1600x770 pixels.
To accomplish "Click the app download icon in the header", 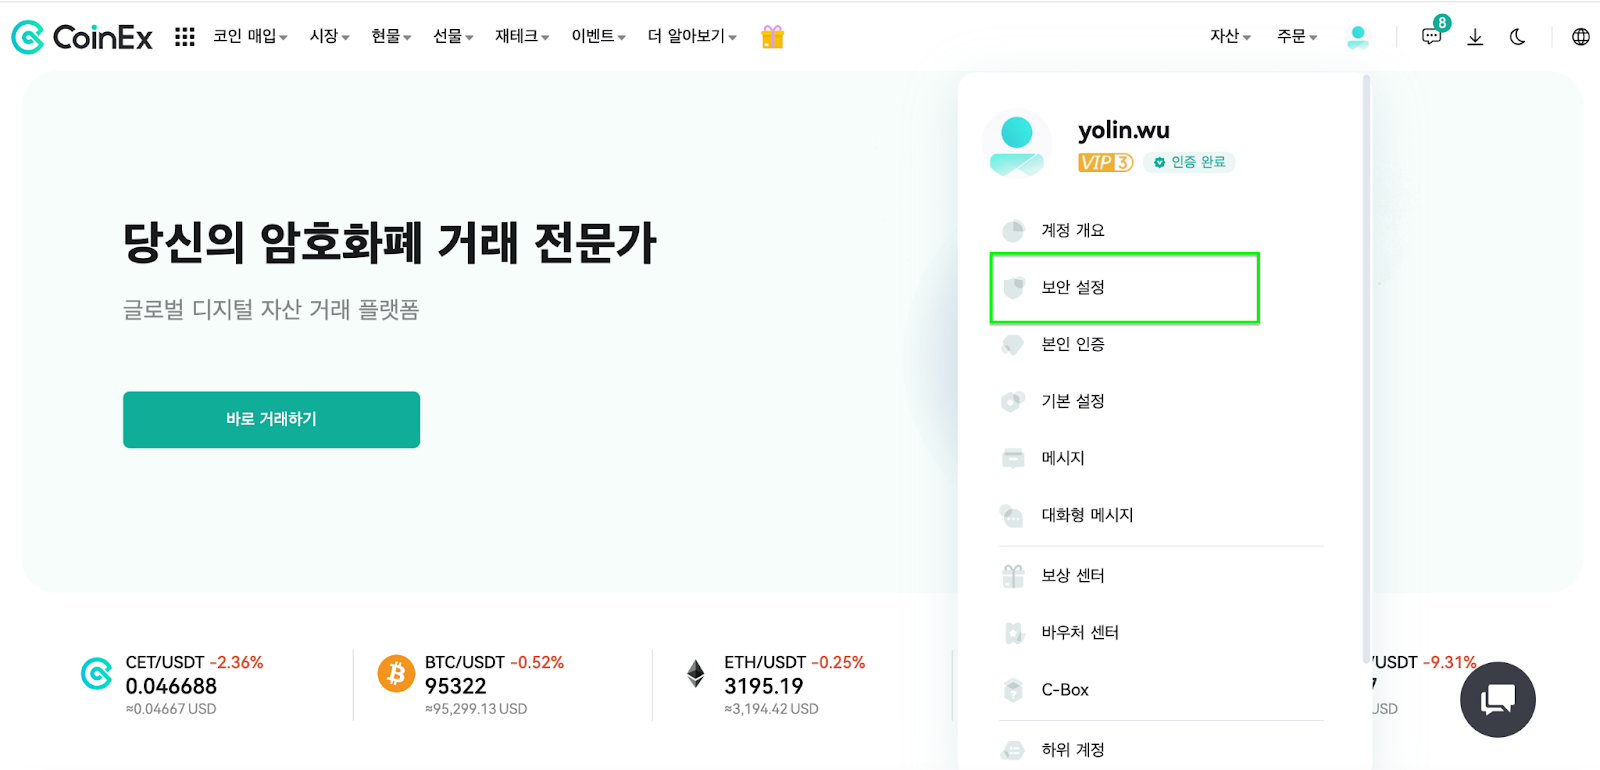I will coord(1475,36).
